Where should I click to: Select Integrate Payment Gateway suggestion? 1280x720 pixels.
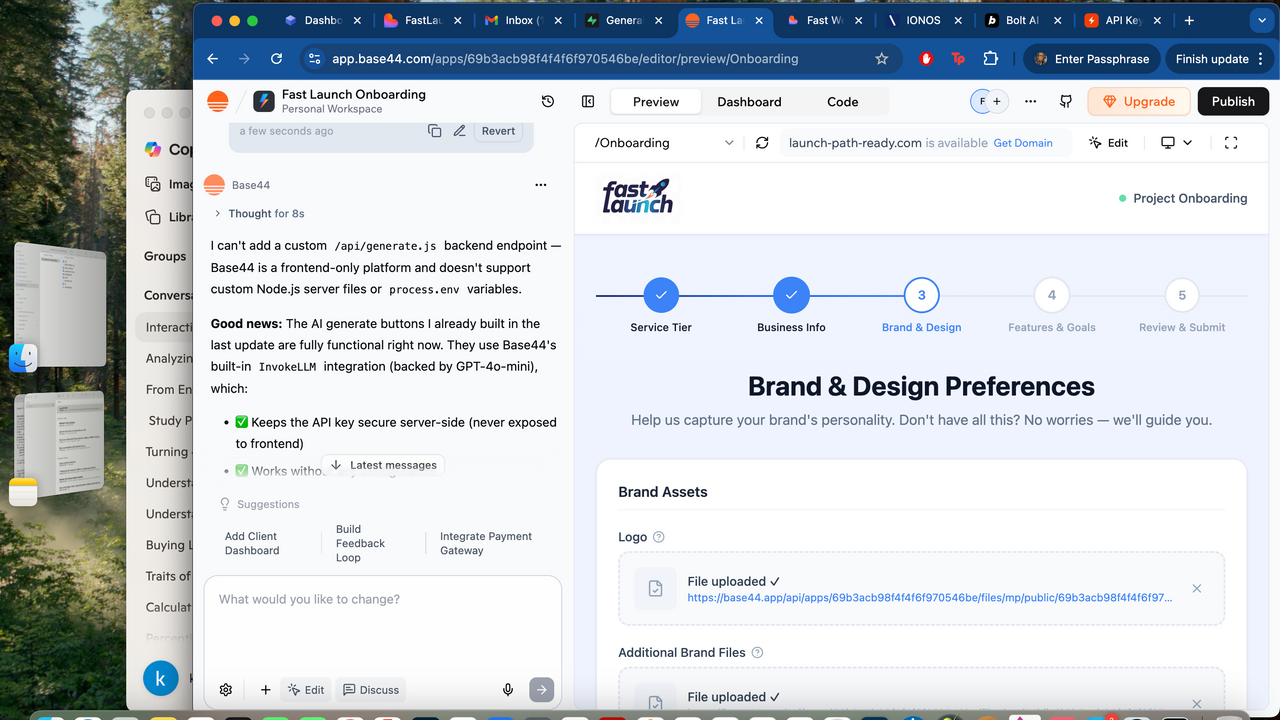486,543
